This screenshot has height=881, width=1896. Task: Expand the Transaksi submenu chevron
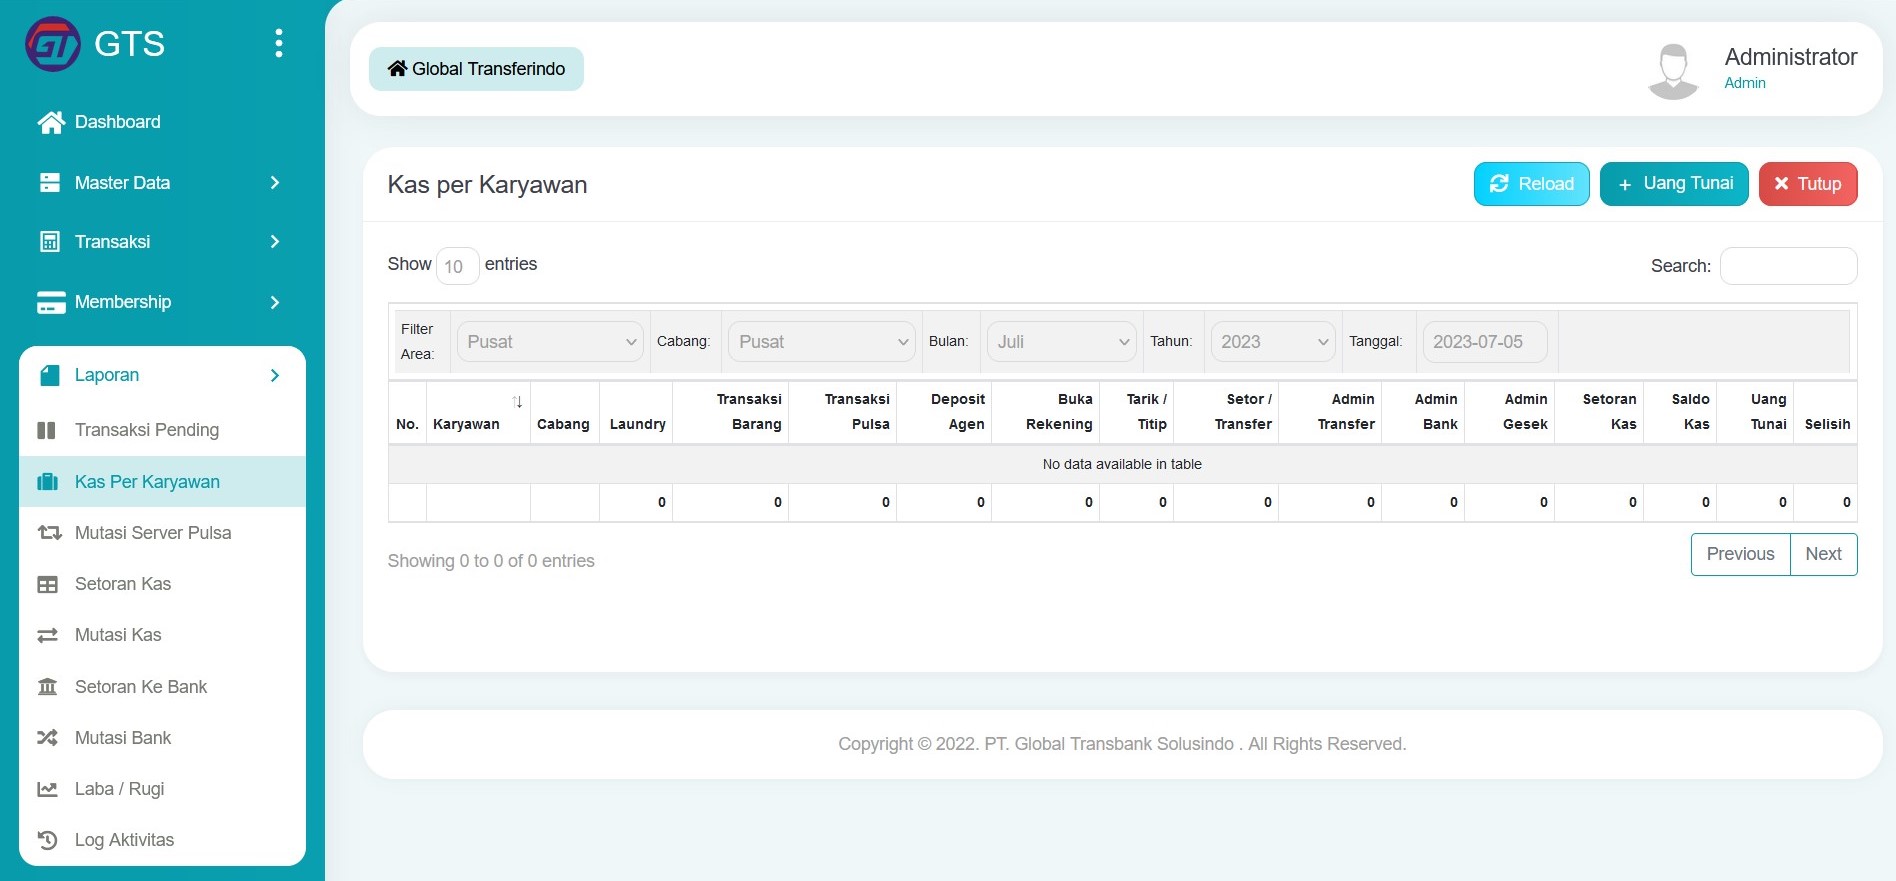point(275,242)
